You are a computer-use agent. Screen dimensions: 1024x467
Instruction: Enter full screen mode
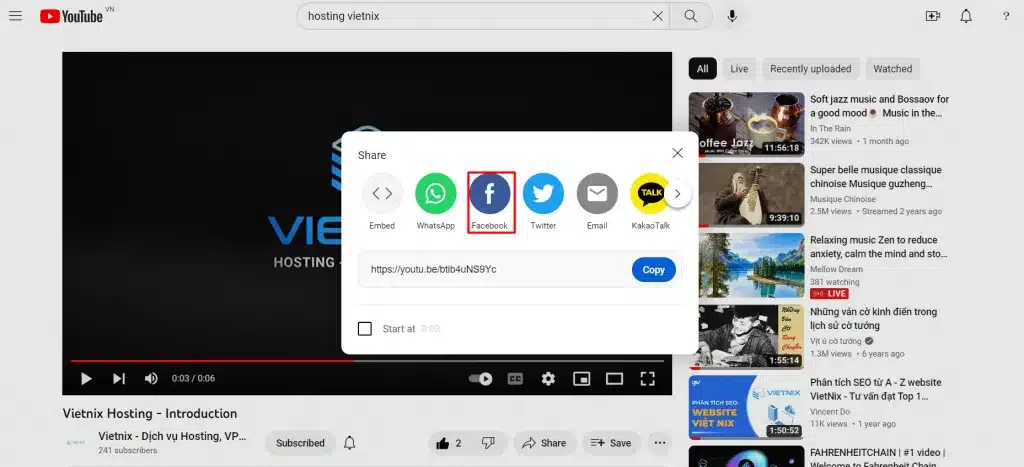[647, 378]
